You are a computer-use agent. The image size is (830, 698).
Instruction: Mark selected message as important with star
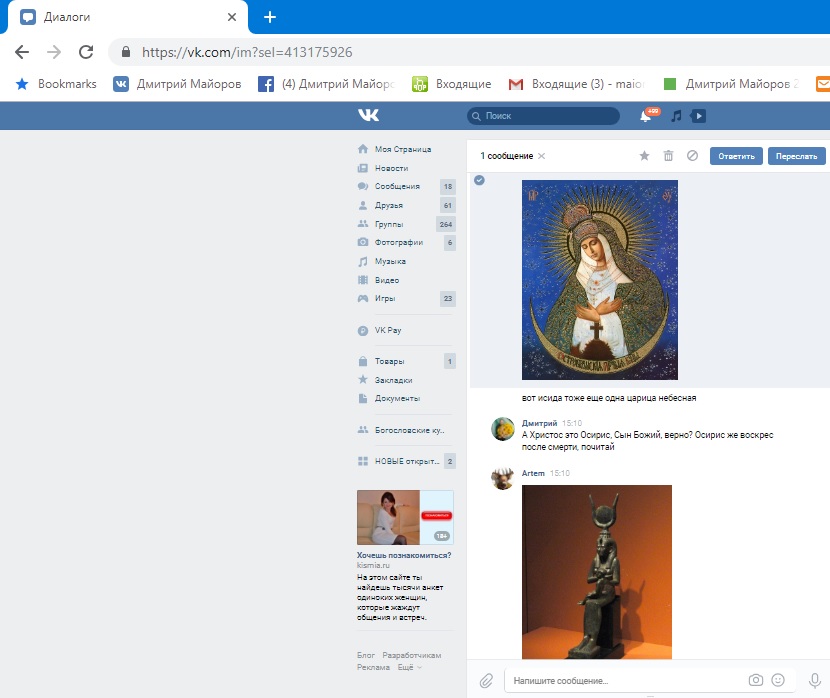click(644, 156)
